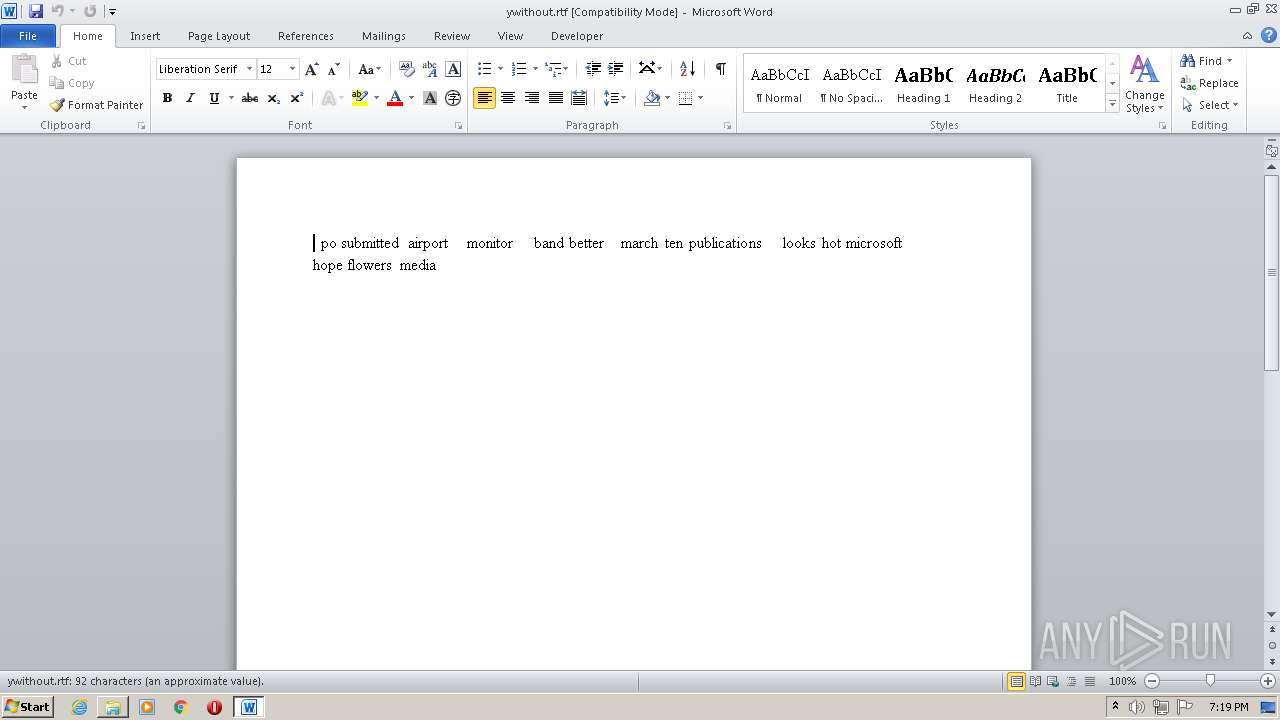Apply subscript formatting
This screenshot has height=720, width=1280.
[274, 98]
